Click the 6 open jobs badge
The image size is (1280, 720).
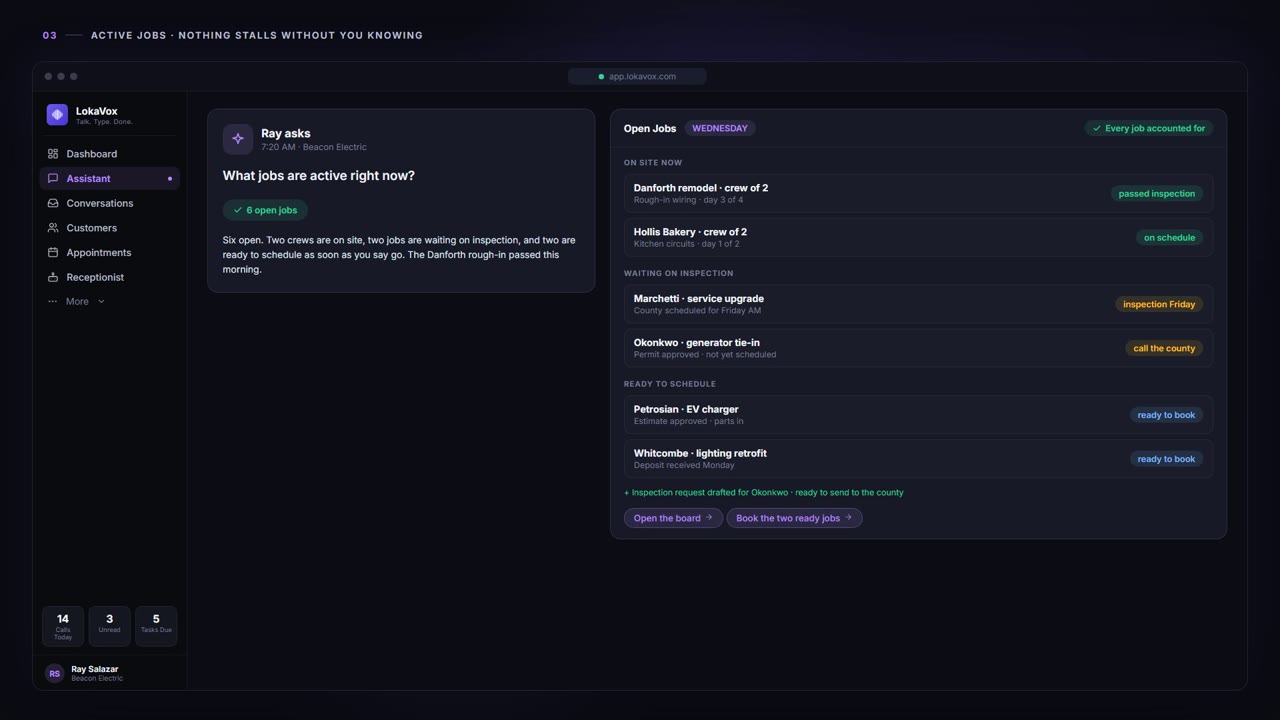[265, 210]
